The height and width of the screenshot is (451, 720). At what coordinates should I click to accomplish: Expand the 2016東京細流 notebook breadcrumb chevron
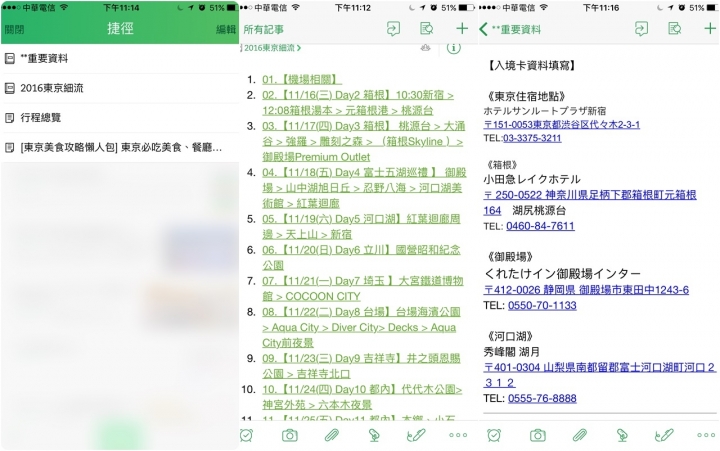coord(299,48)
